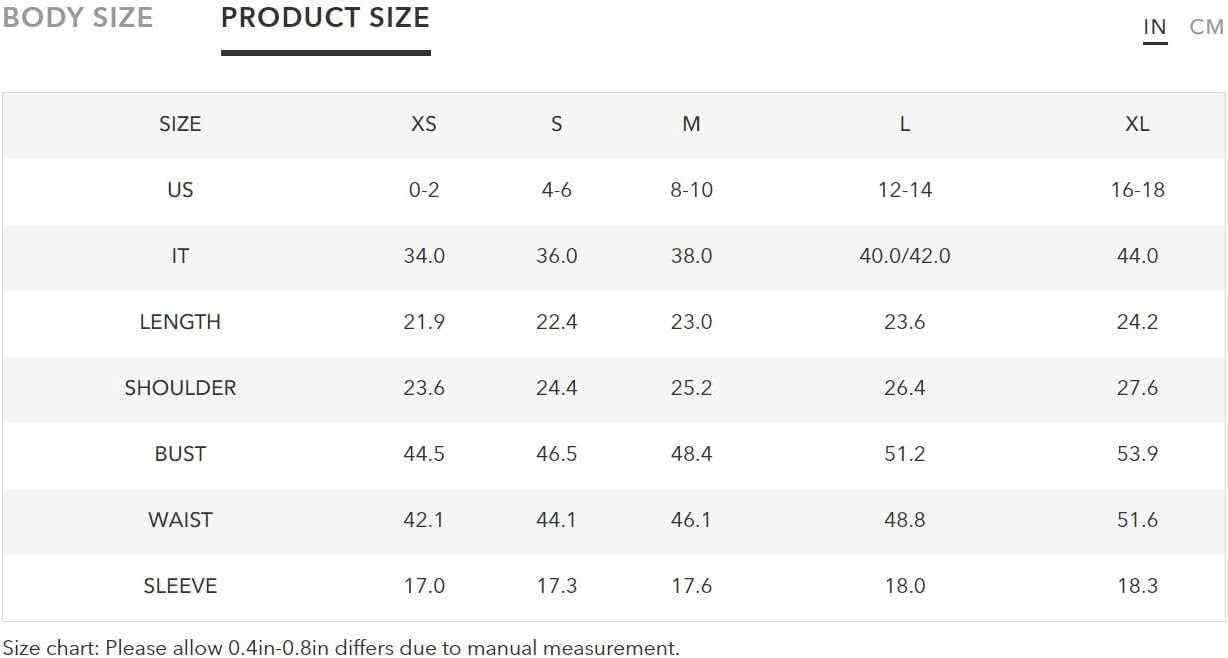This screenshot has height=658, width=1228.
Task: Select the M size column header
Action: coord(691,124)
